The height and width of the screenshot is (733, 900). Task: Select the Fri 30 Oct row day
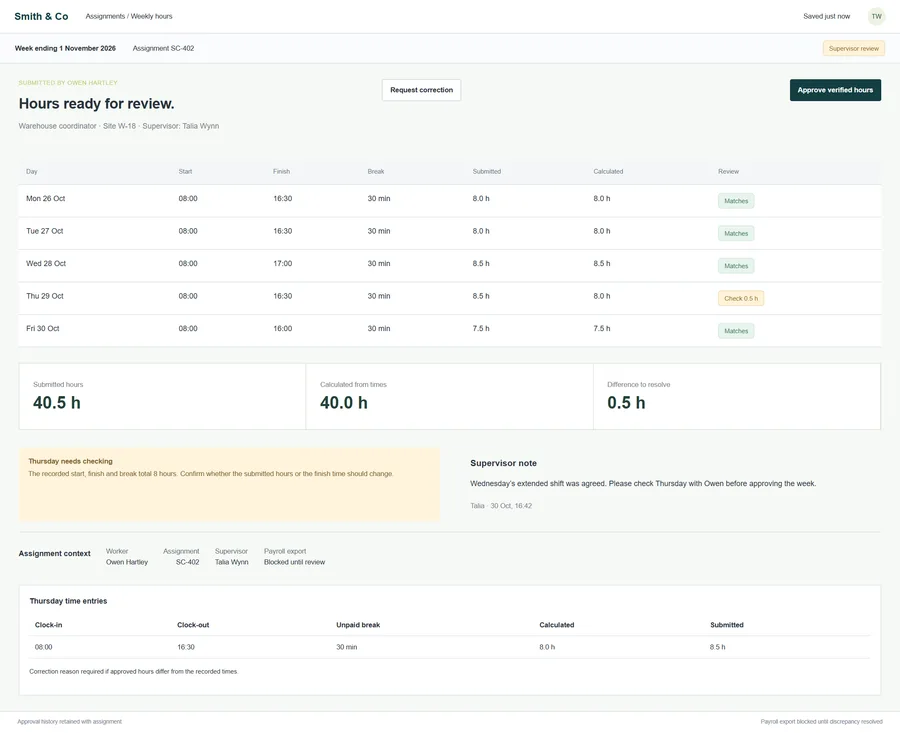(42, 328)
